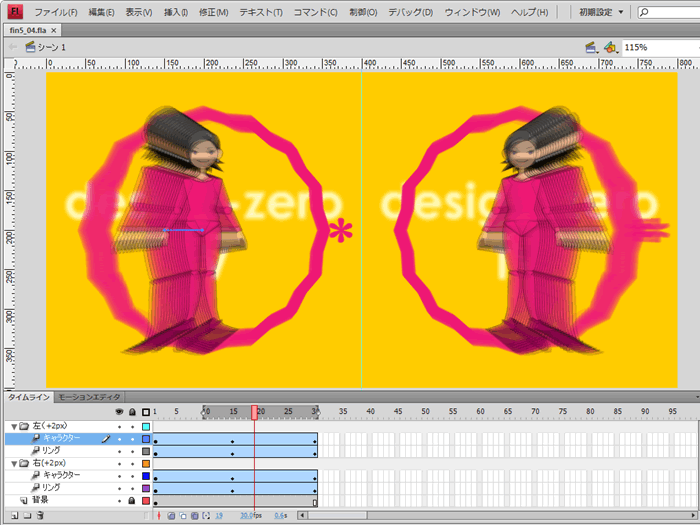Click the New Folder icon in timeline
700x525 pixels.
pyautogui.click(x=25, y=516)
